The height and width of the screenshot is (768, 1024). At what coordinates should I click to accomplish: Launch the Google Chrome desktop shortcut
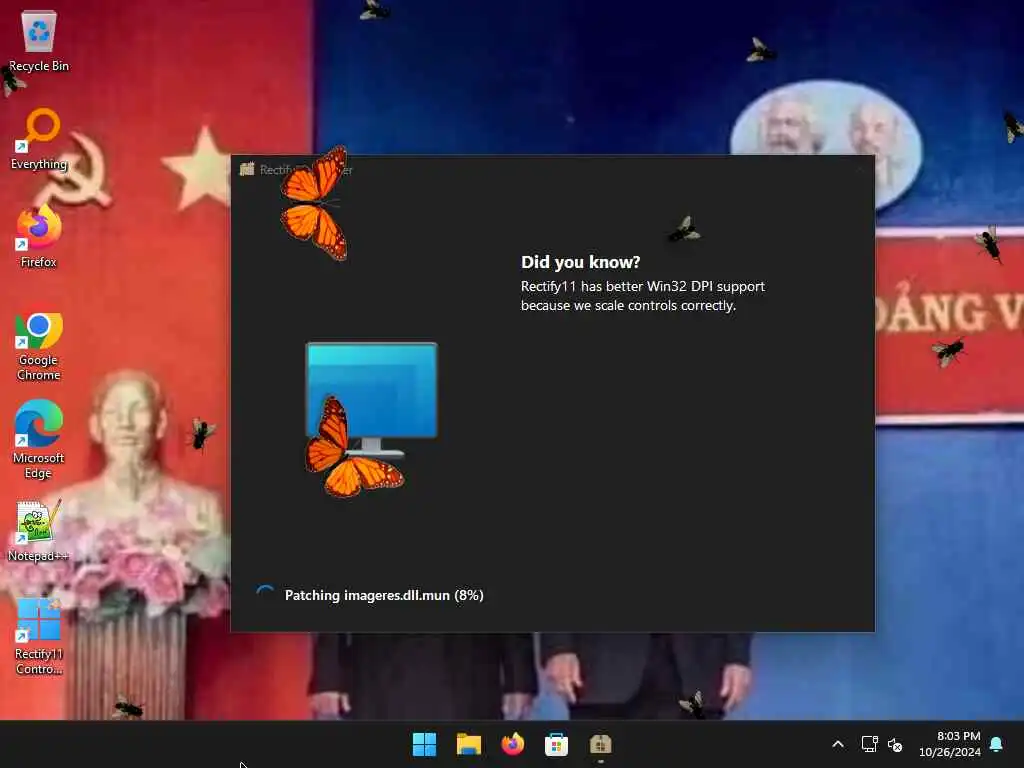(x=39, y=346)
